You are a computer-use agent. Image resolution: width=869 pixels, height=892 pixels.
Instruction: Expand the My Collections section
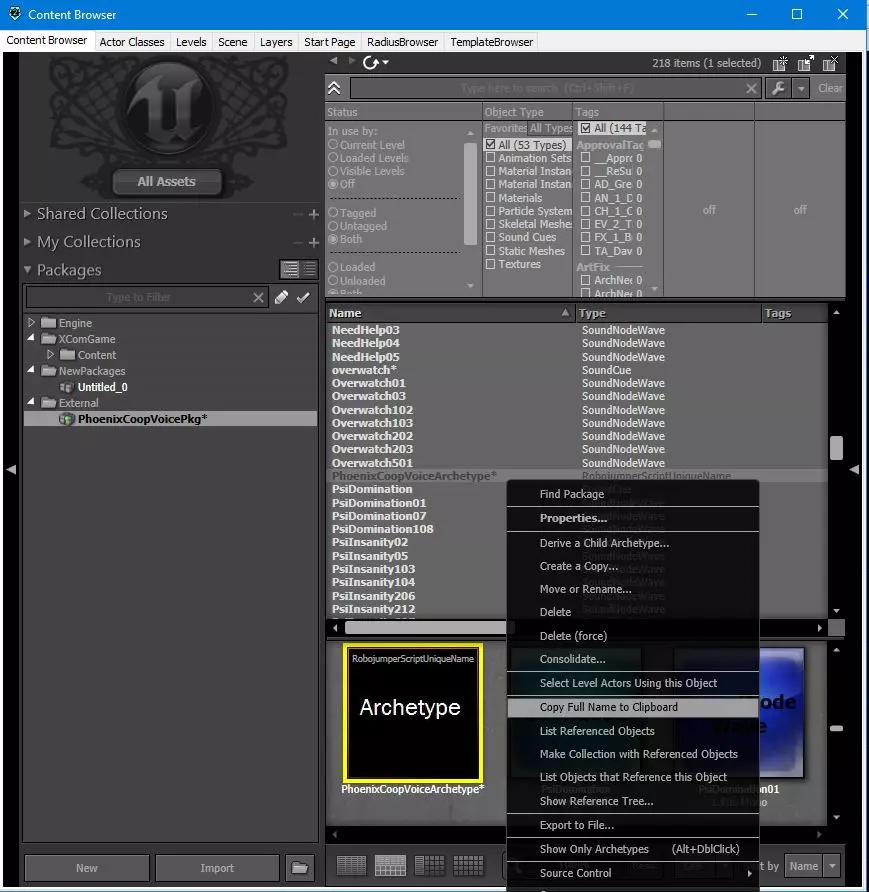click(x=27, y=242)
